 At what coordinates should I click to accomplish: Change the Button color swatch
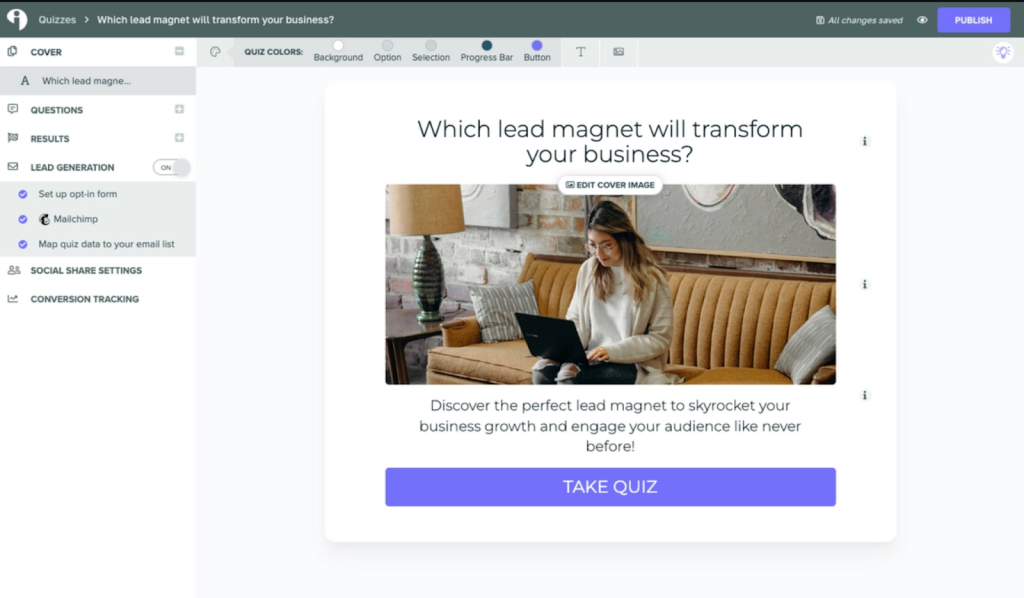pos(537,46)
